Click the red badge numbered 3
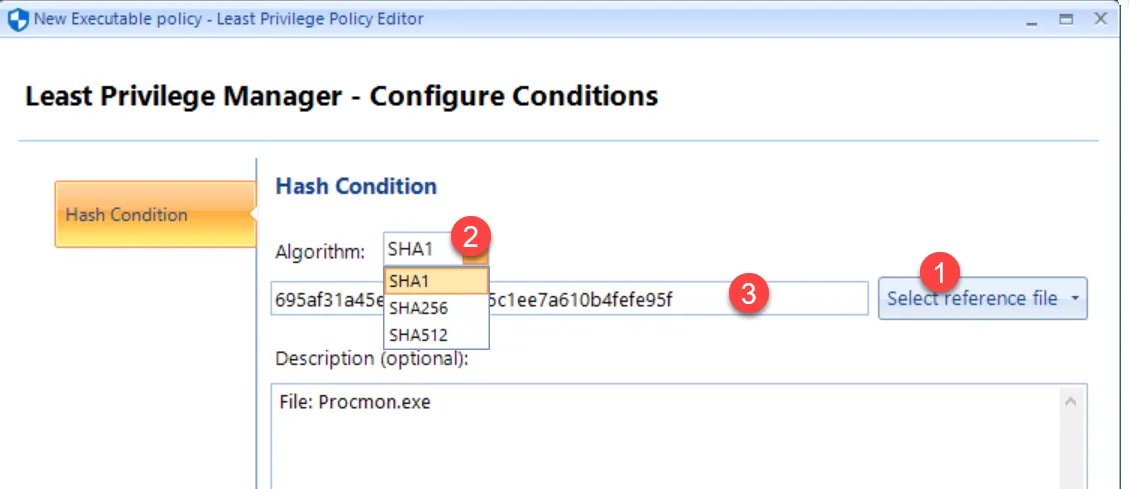This screenshot has width=1129, height=489. (748, 294)
